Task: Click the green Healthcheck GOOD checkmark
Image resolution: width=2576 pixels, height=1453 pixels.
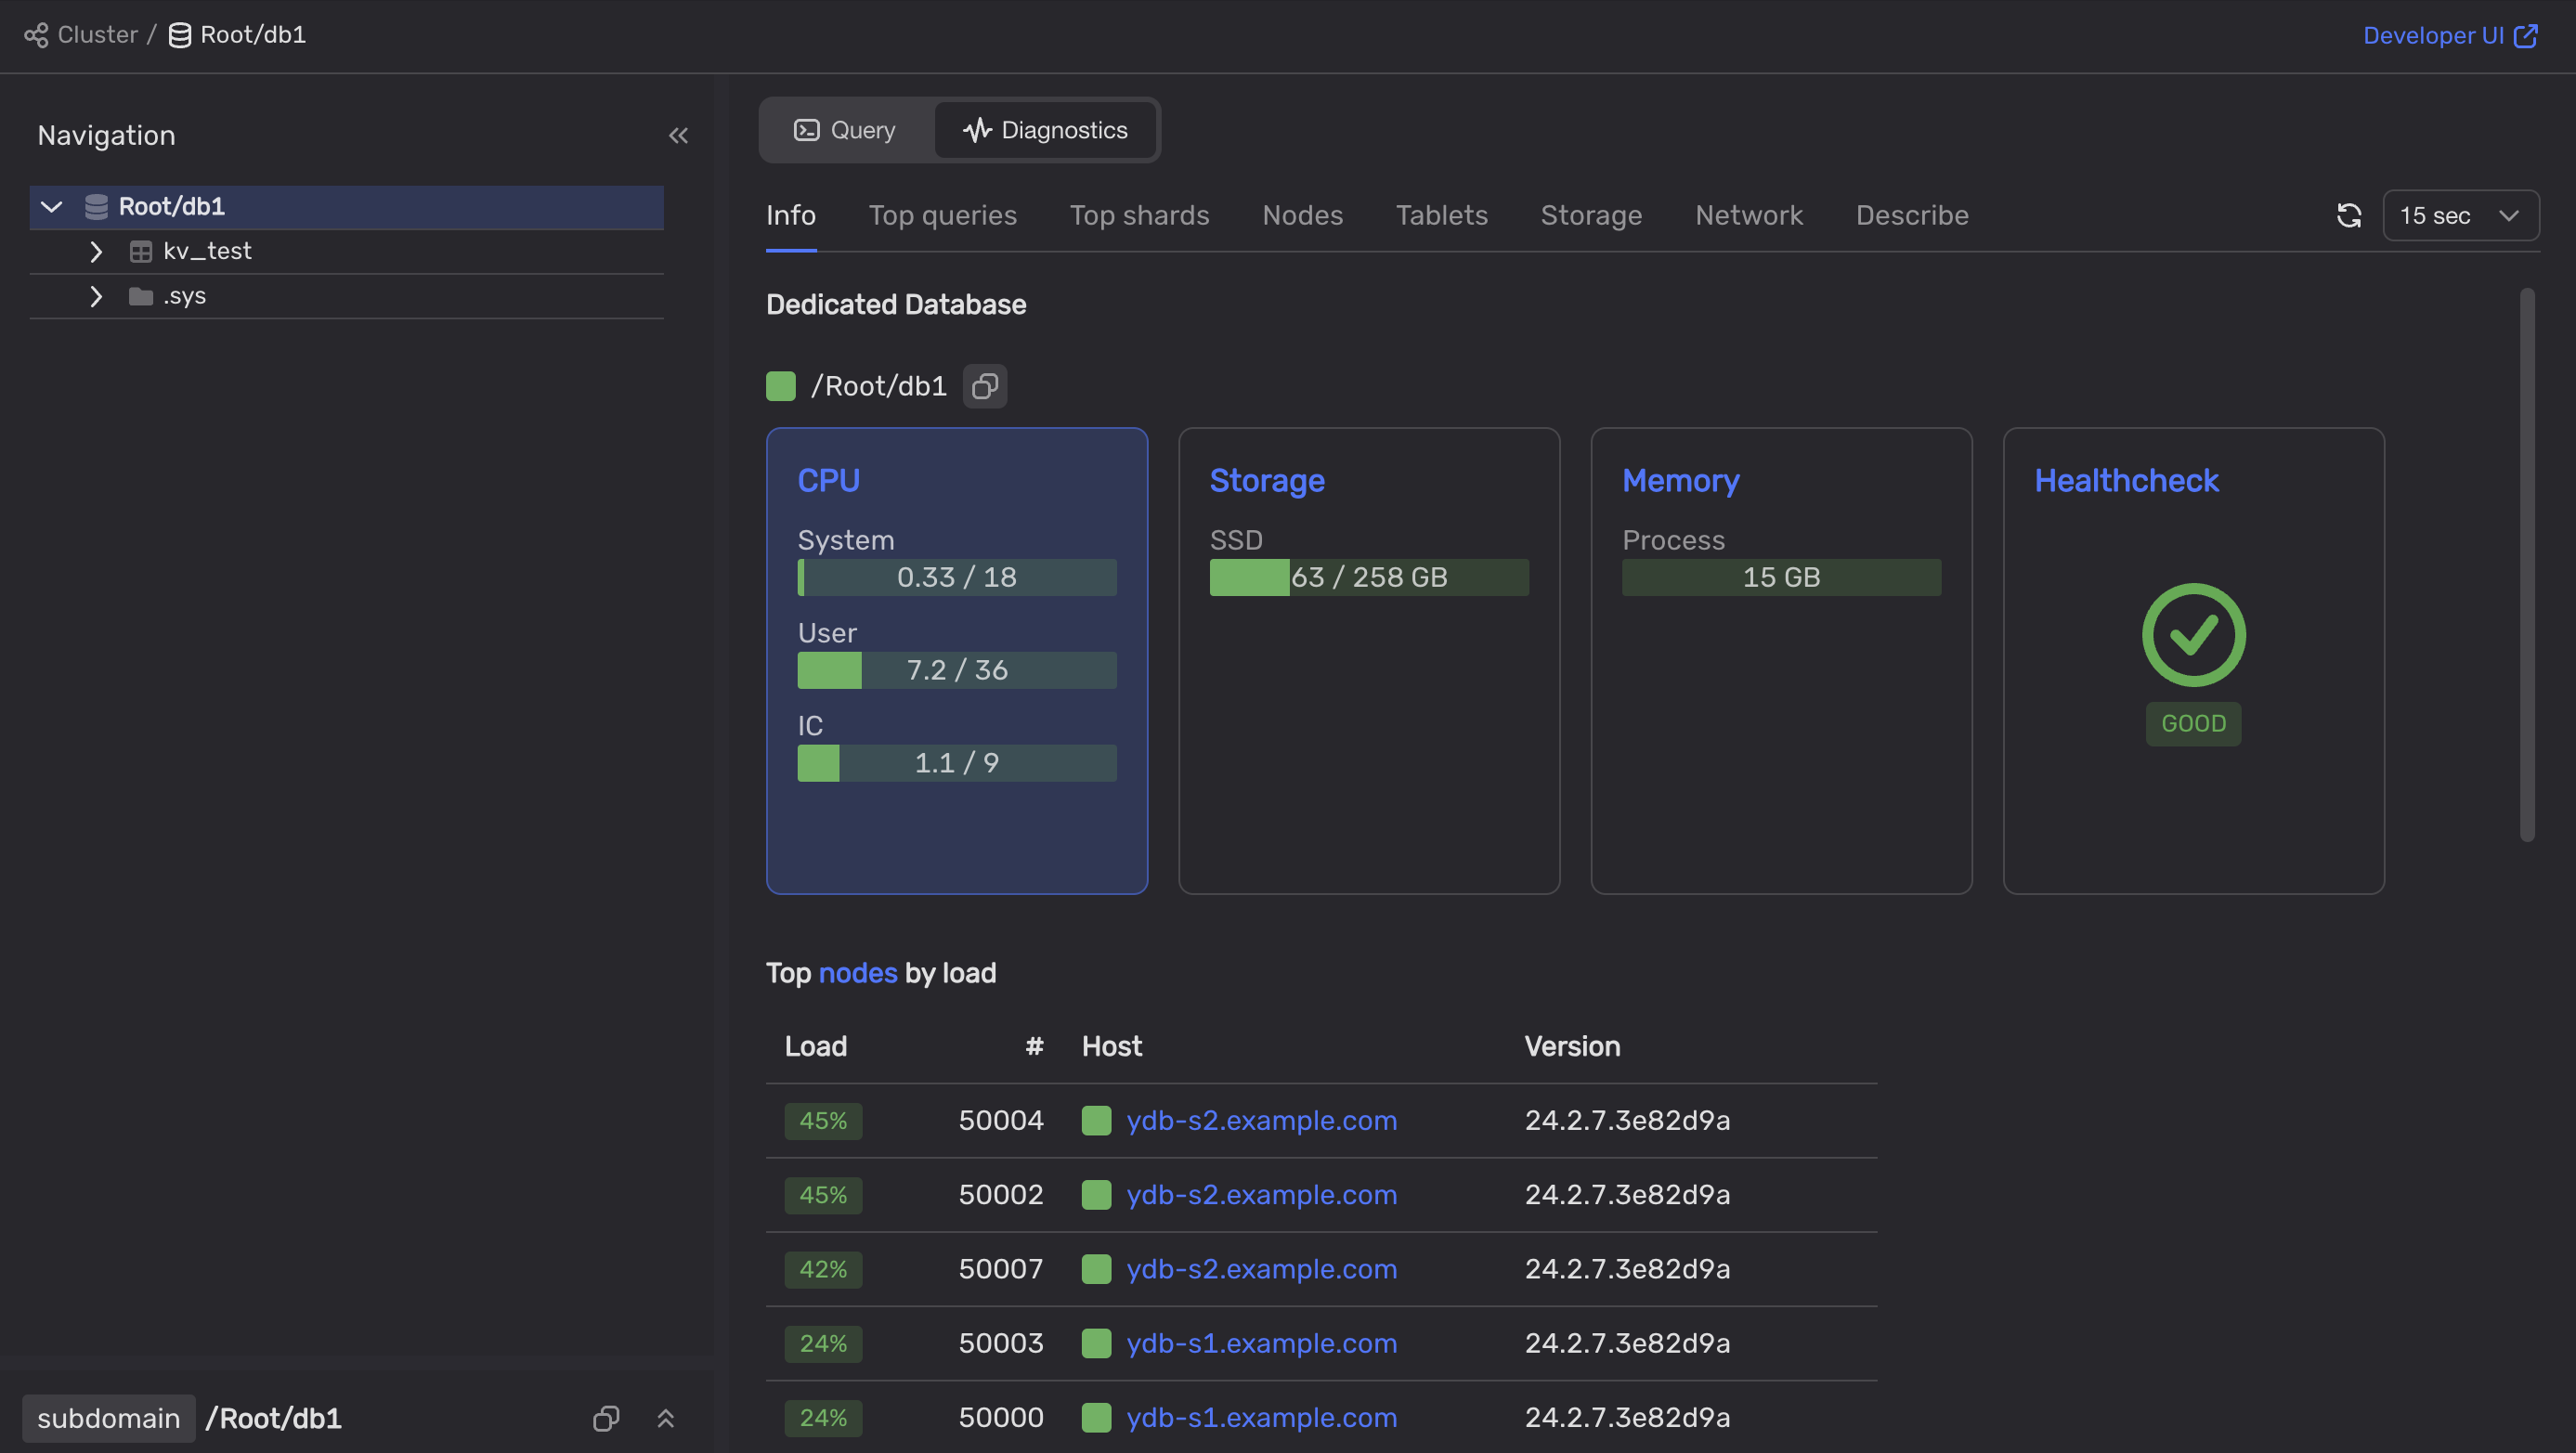Action: pyautogui.click(x=2193, y=635)
